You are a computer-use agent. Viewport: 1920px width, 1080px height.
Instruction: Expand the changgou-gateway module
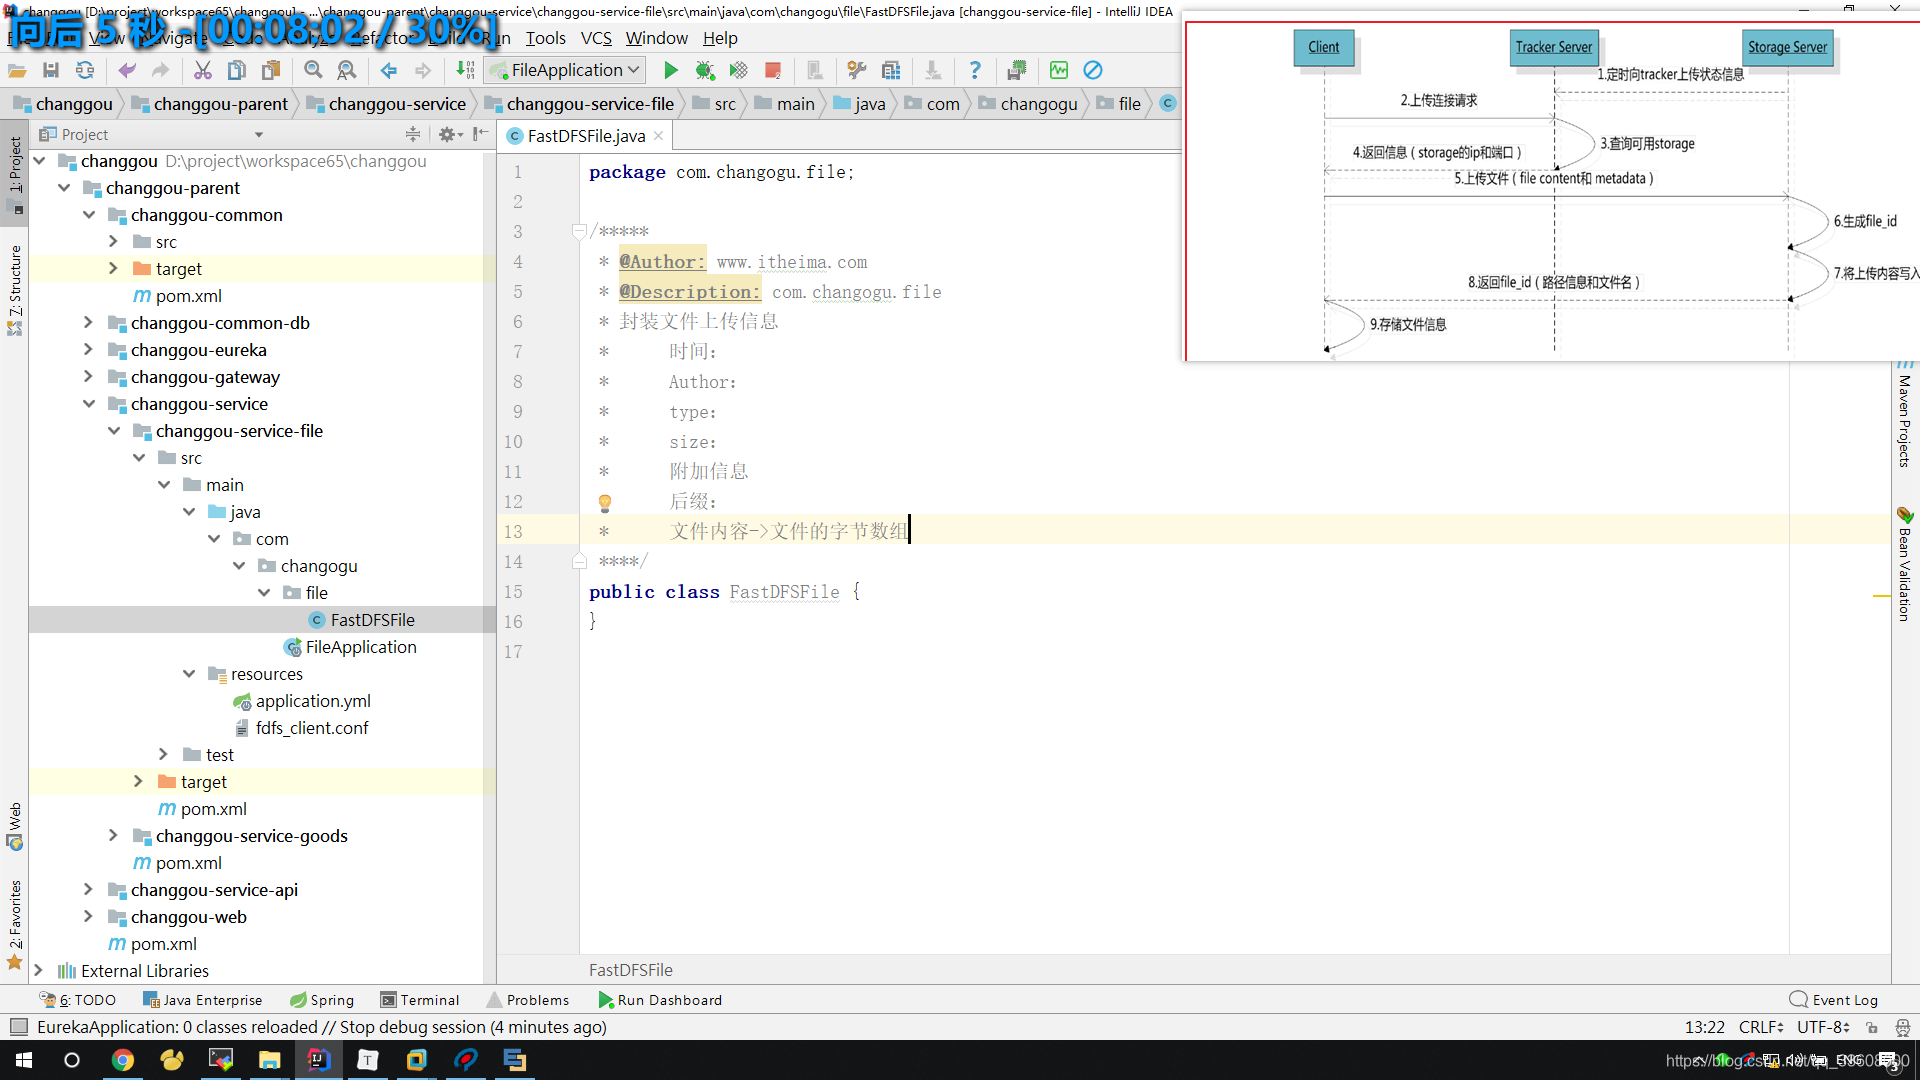click(89, 377)
